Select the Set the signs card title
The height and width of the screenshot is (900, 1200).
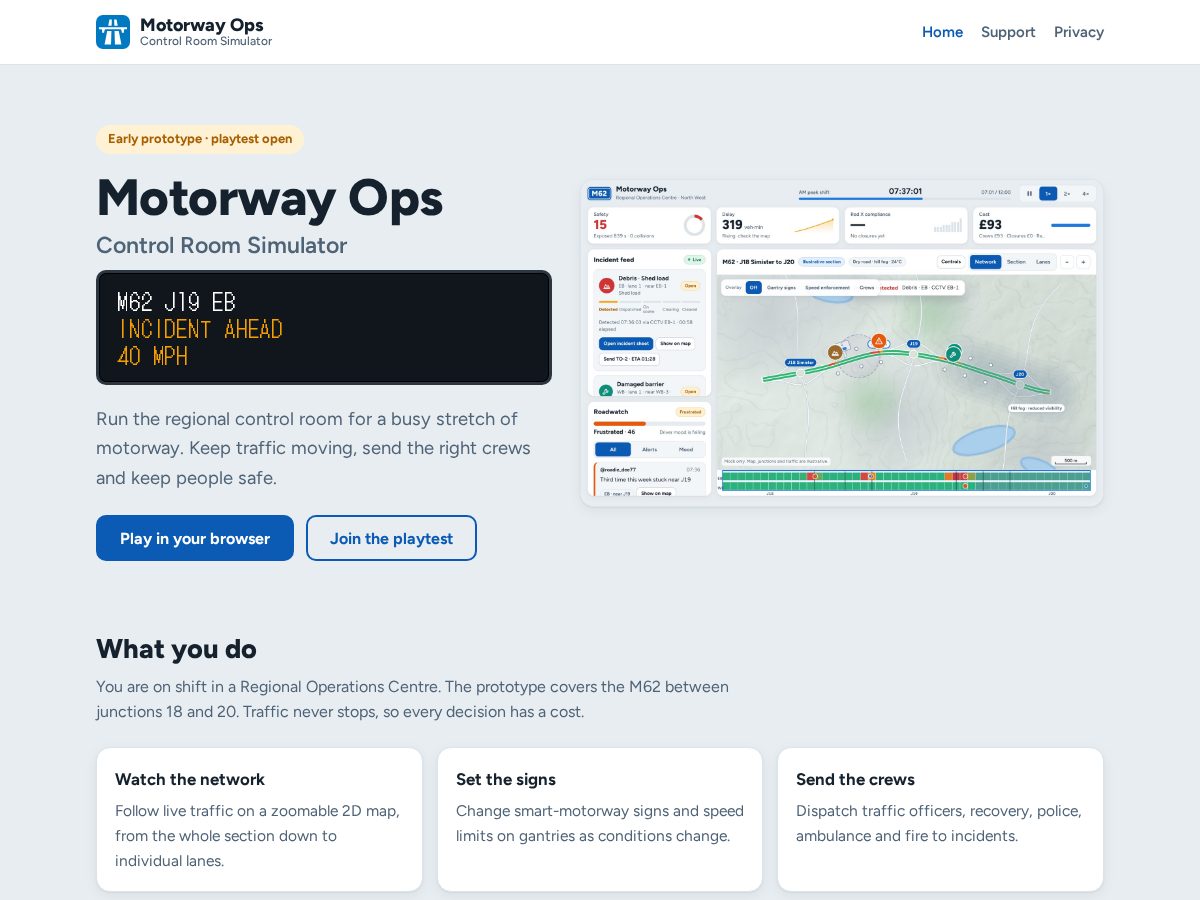click(x=506, y=779)
